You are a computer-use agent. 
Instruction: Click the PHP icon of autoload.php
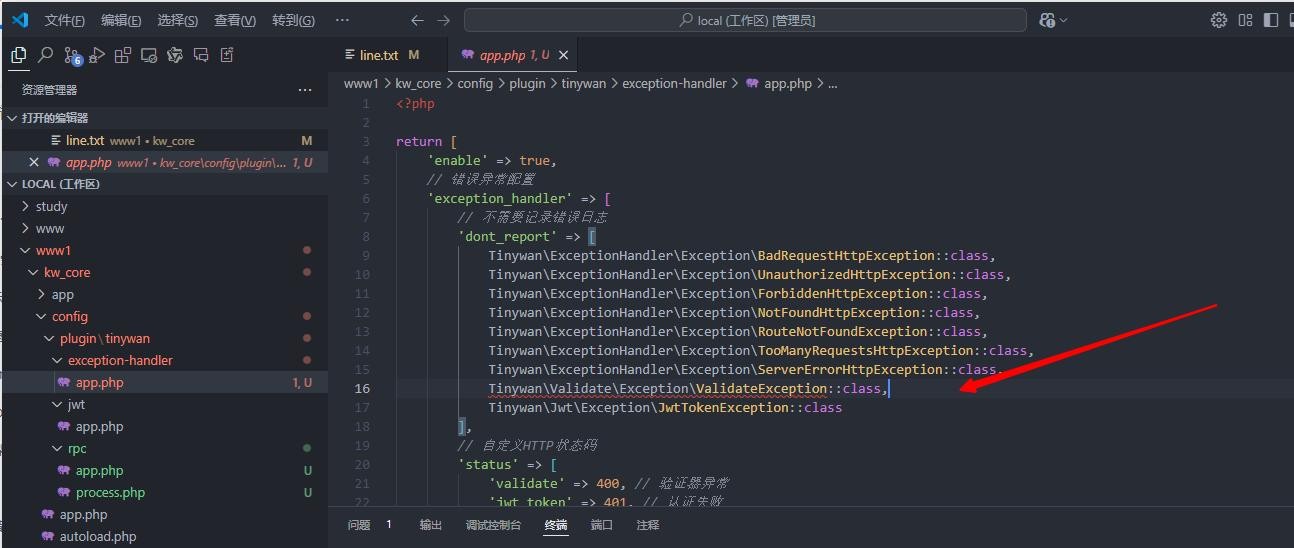pos(49,537)
